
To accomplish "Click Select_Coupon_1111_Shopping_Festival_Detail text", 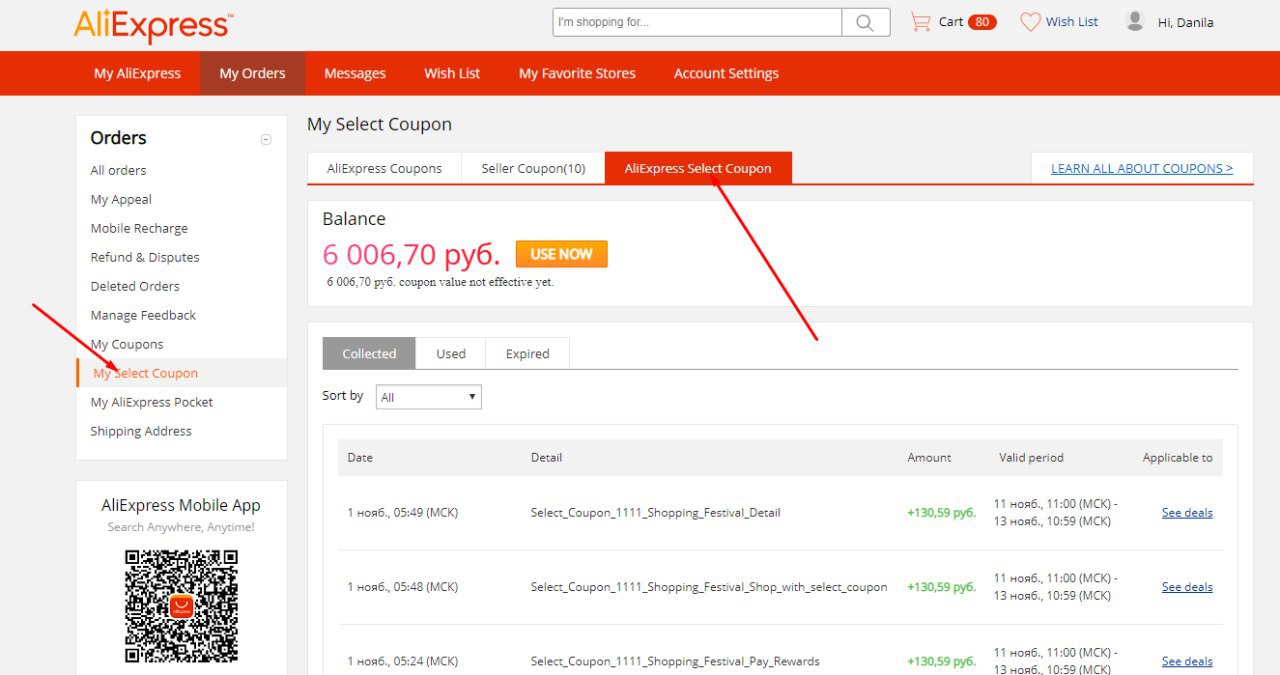I will [655, 512].
